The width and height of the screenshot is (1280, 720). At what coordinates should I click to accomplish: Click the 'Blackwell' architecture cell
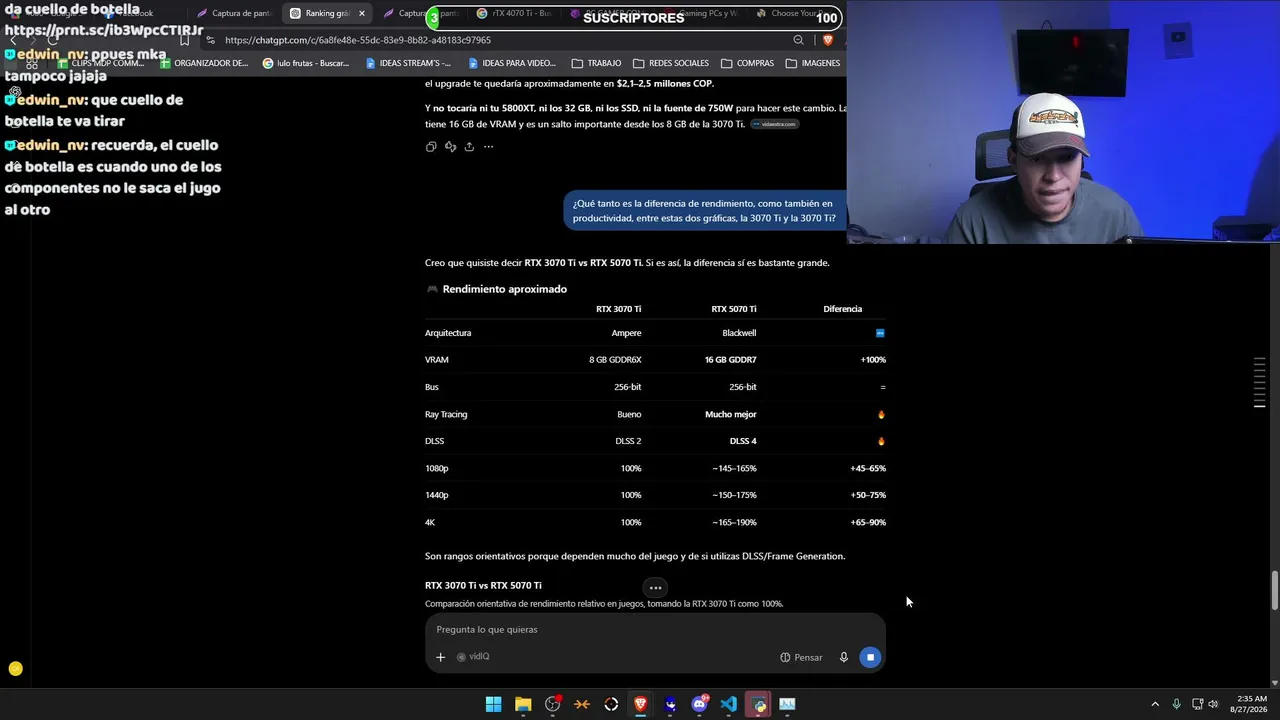click(739, 333)
